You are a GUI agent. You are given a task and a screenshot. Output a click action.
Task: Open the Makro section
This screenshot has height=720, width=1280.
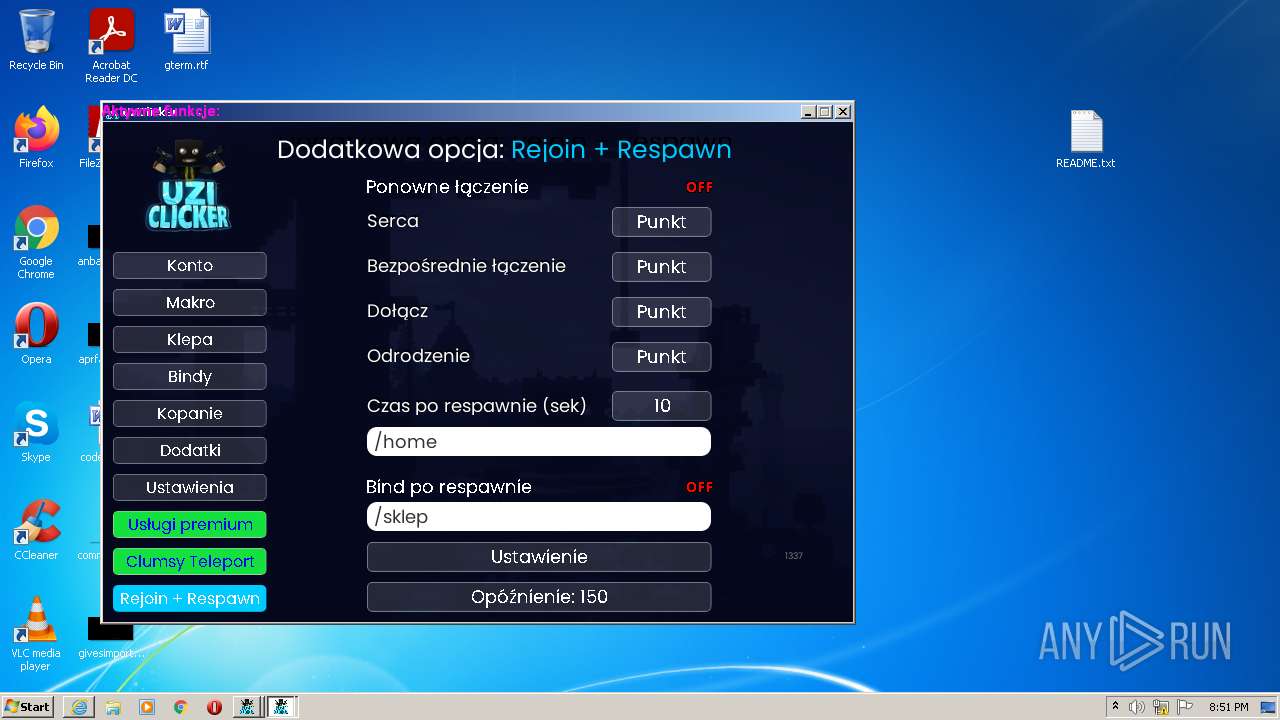click(190, 303)
